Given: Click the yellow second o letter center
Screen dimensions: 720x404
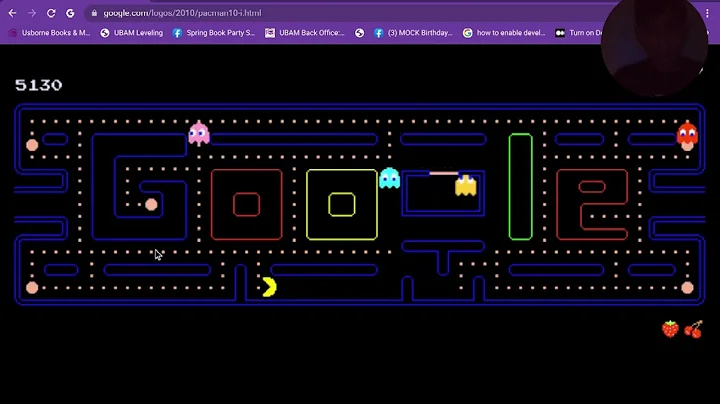Looking at the screenshot, I should point(342,204).
